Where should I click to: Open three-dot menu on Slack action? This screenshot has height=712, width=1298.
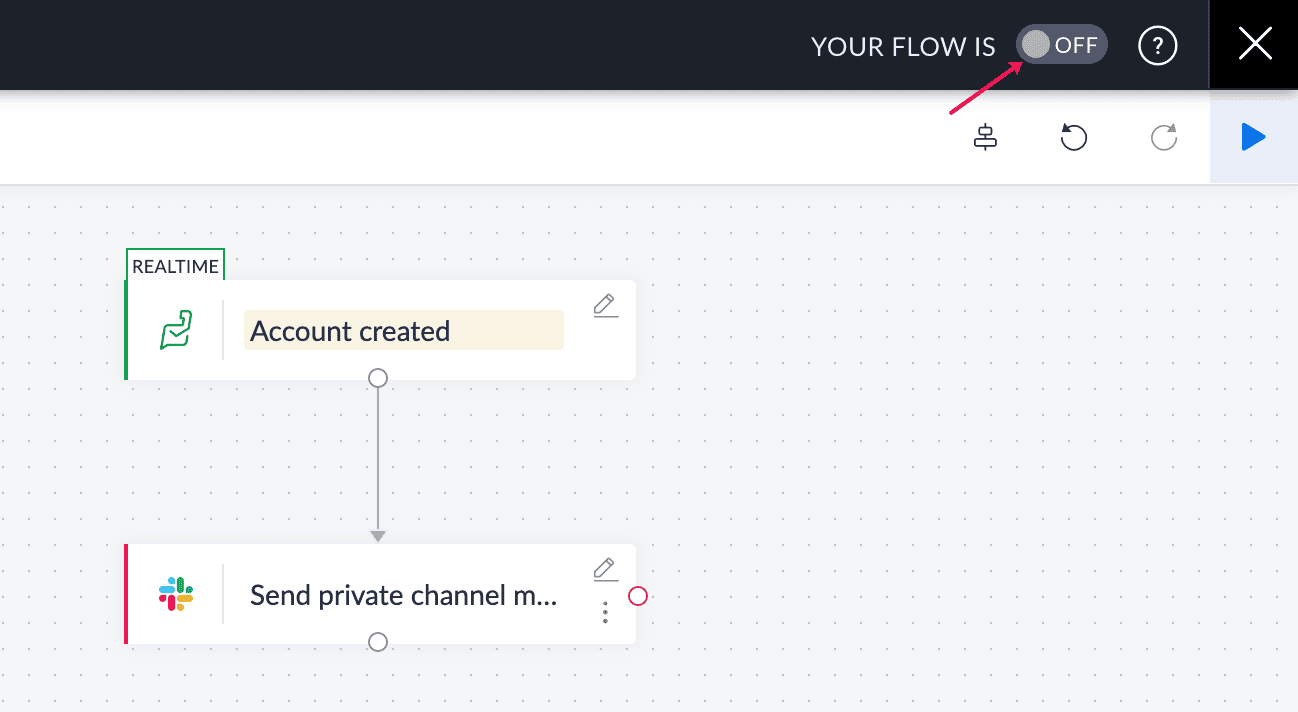point(605,612)
